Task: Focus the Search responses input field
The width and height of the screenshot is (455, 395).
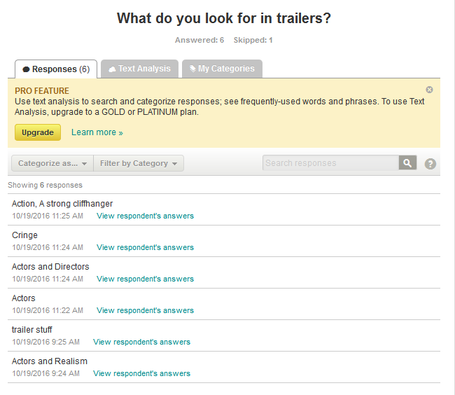Action: coord(331,163)
